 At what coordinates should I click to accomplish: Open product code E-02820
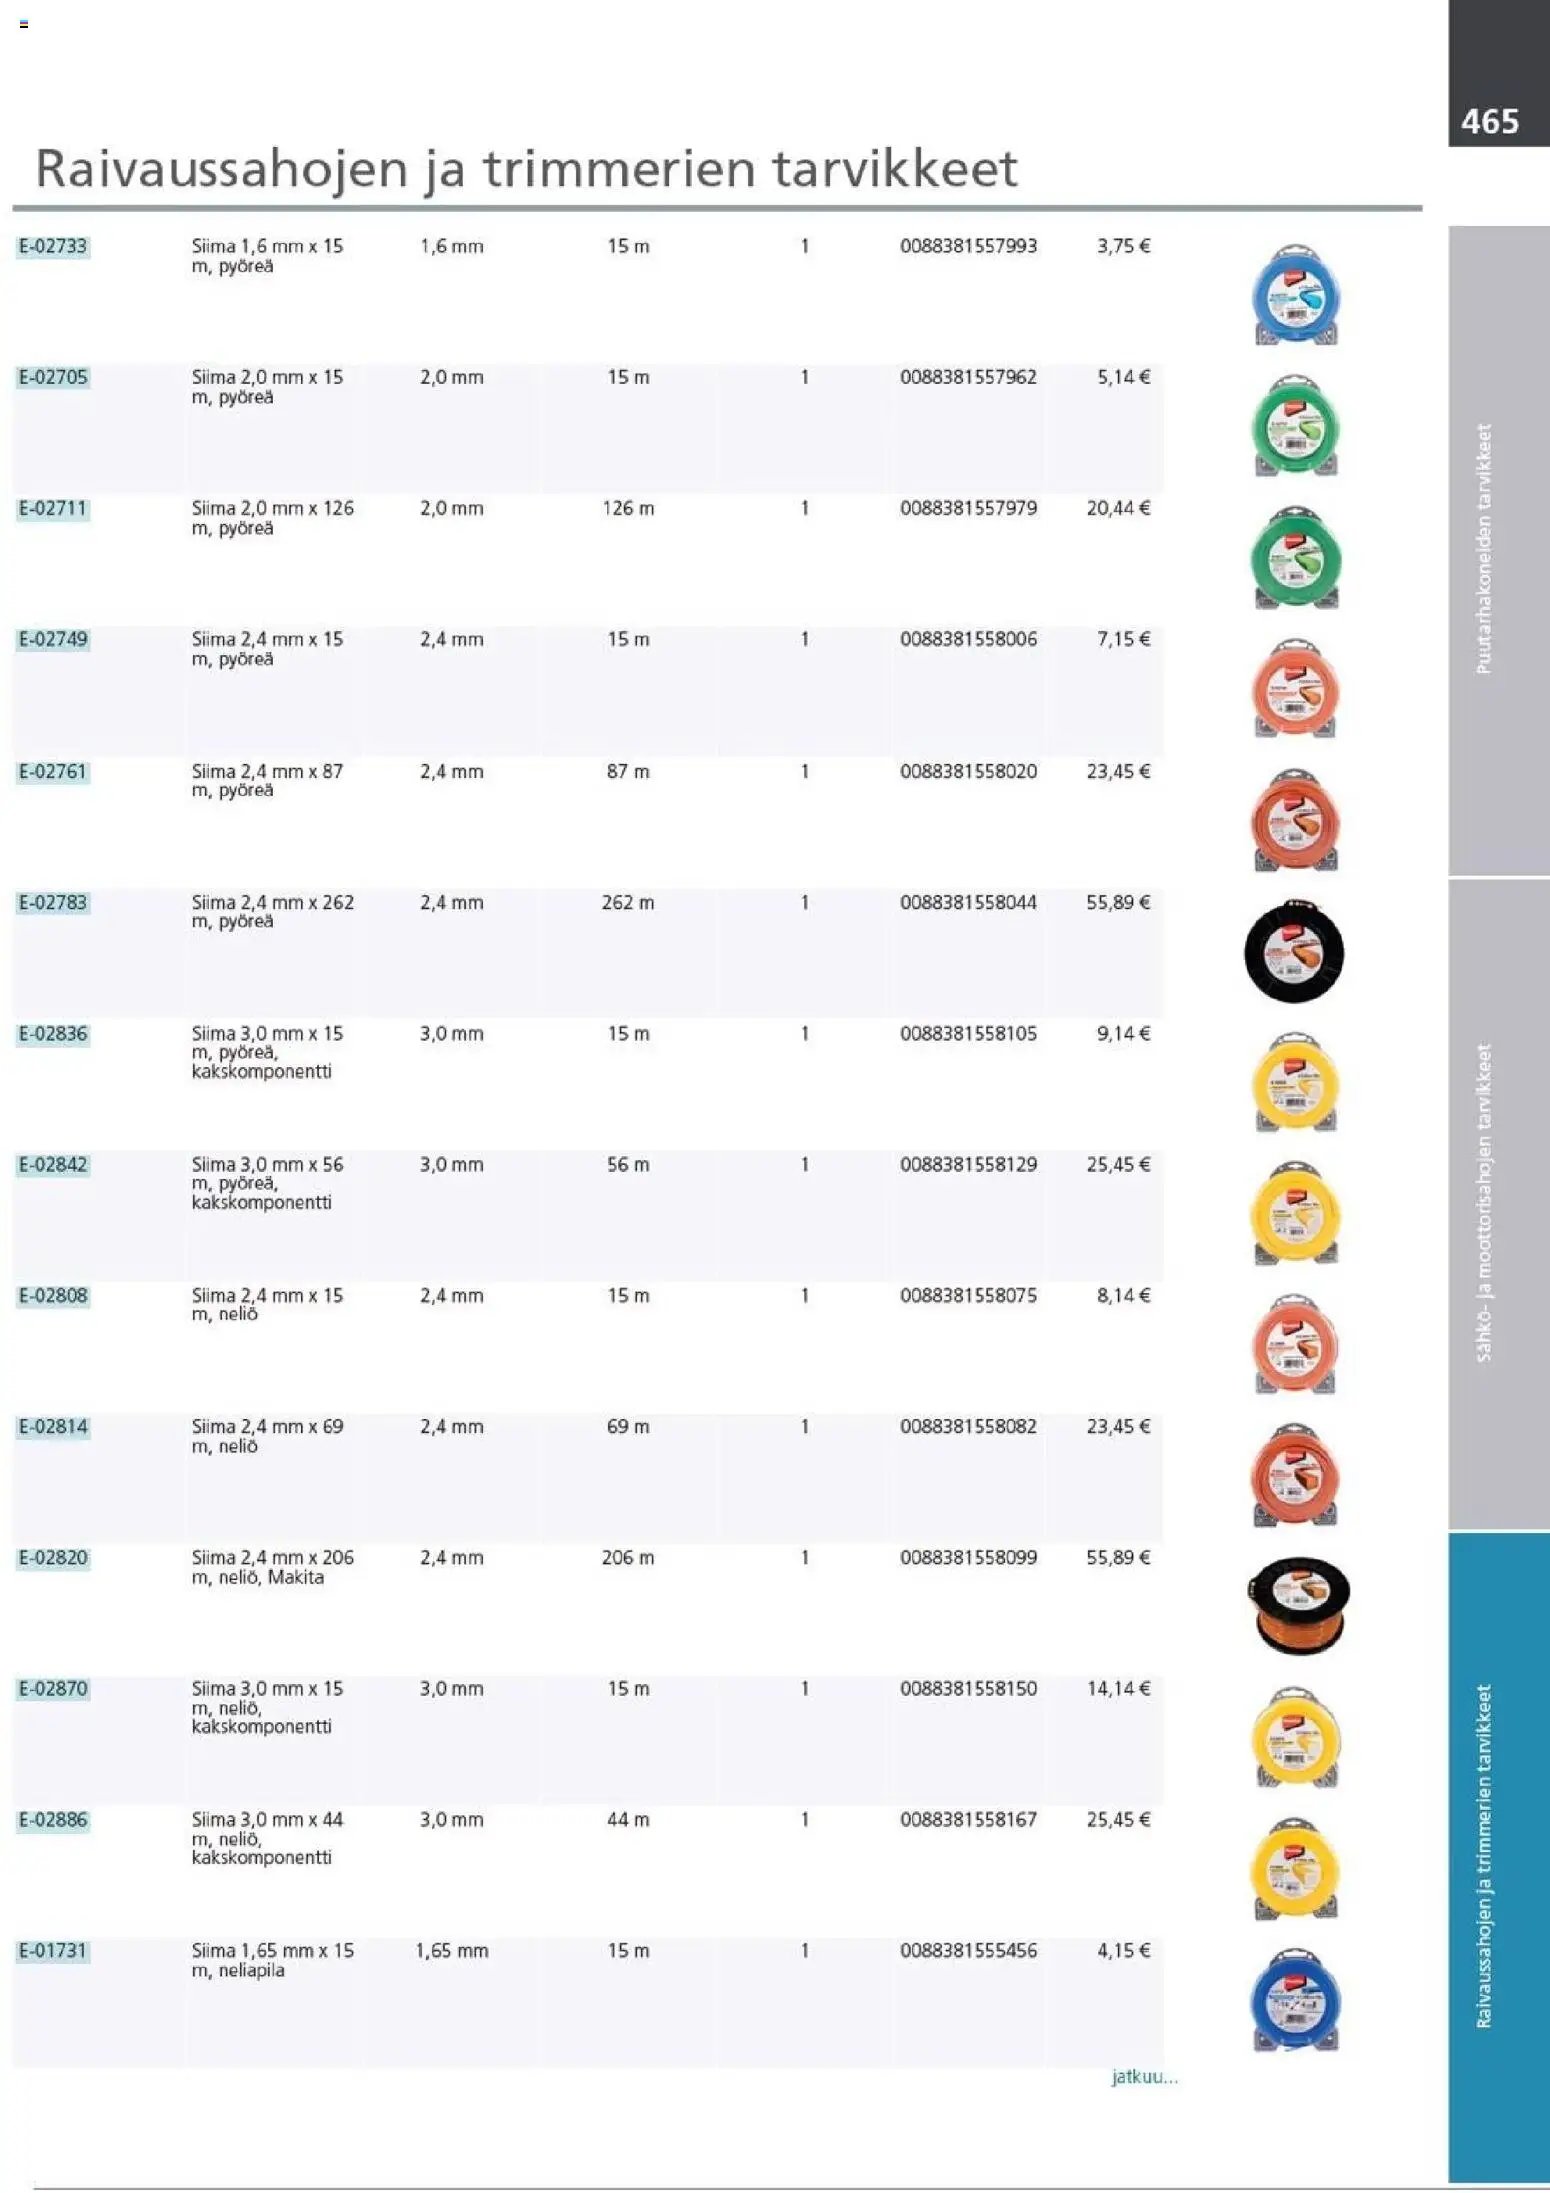click(x=53, y=1557)
